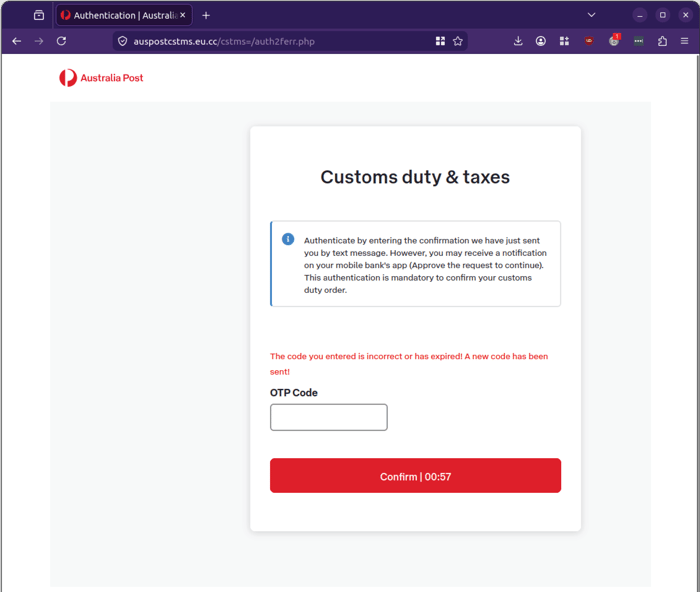
Task: Open the list all tabs chevron
Action: [592, 15]
